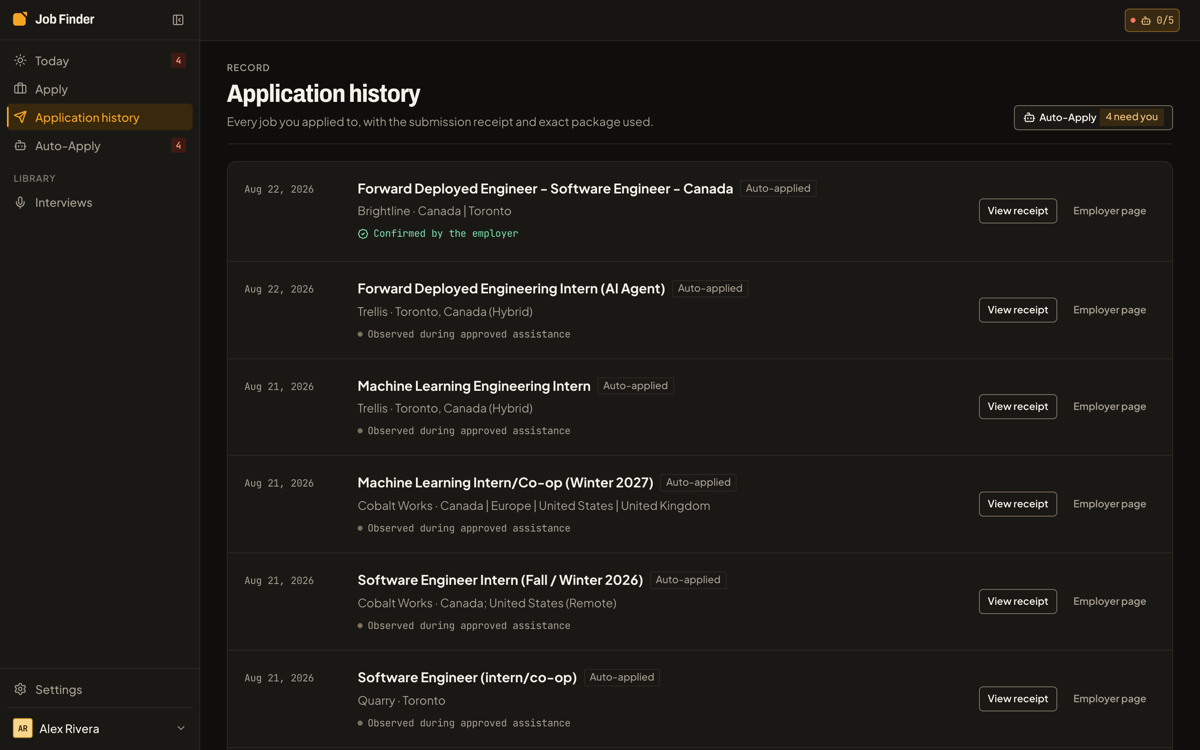Click the sidebar Auto-Apply badge showing 4
The width and height of the screenshot is (1200, 750).
point(178,146)
